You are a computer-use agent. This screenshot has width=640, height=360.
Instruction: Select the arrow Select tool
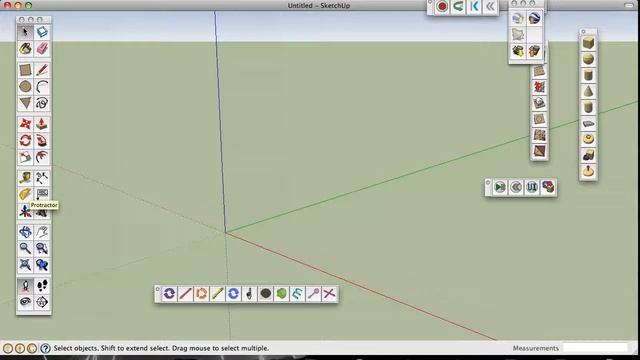(x=25, y=32)
